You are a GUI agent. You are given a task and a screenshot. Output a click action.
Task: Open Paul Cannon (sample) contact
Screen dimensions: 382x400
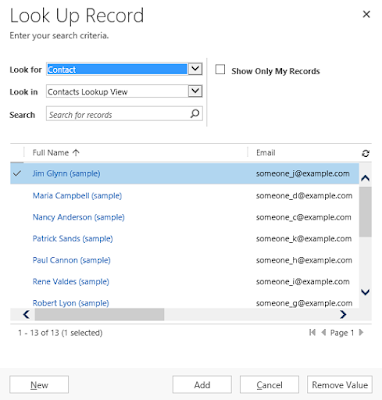[71, 260]
